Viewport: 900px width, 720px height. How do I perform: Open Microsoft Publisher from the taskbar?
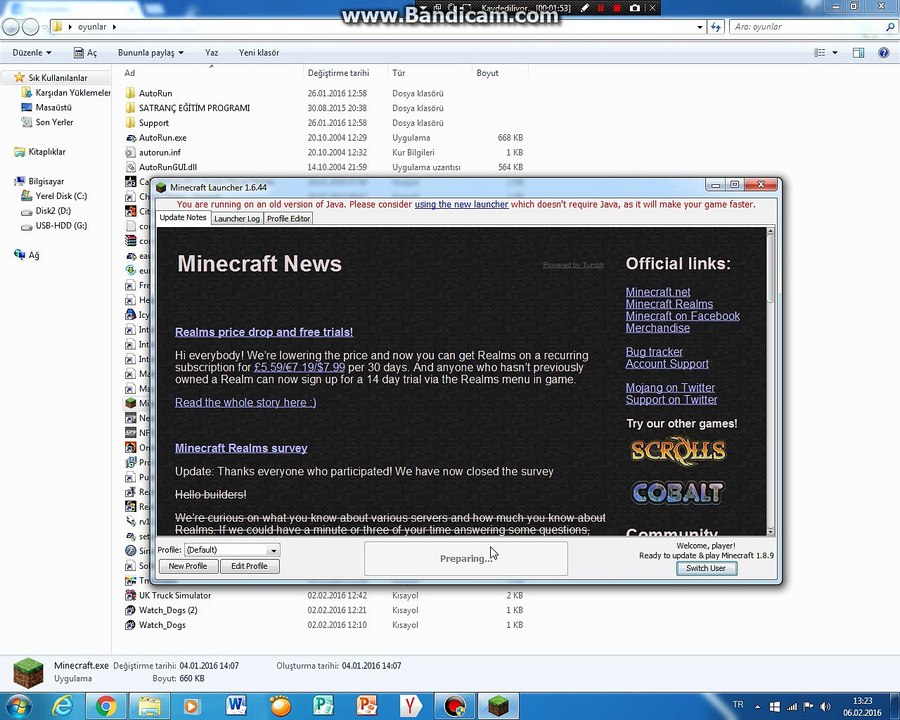pos(323,706)
